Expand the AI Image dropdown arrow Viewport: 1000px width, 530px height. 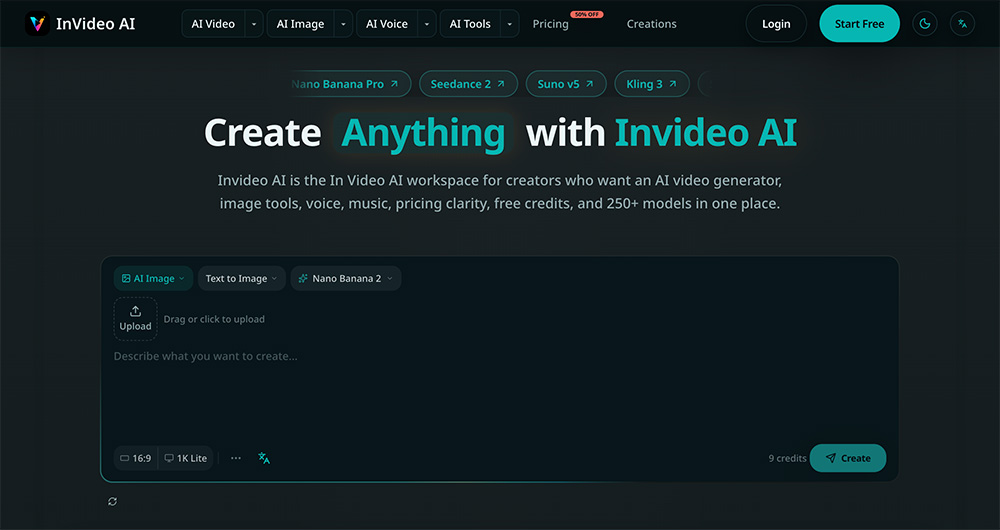[x=343, y=24]
